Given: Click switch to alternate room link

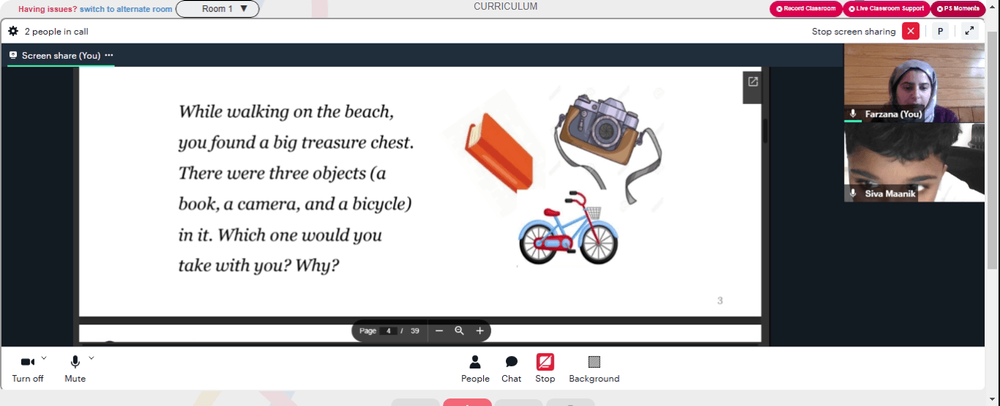Looking at the screenshot, I should click(126, 9).
